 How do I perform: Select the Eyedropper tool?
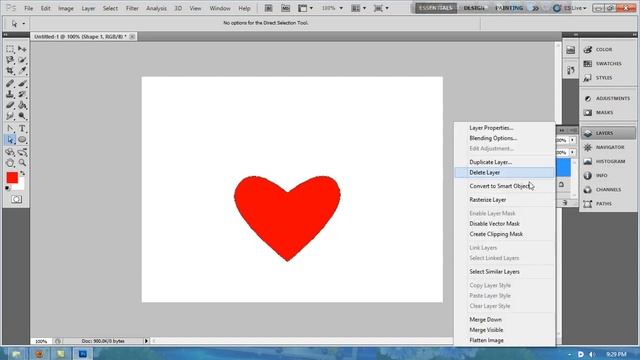[x=22, y=71]
